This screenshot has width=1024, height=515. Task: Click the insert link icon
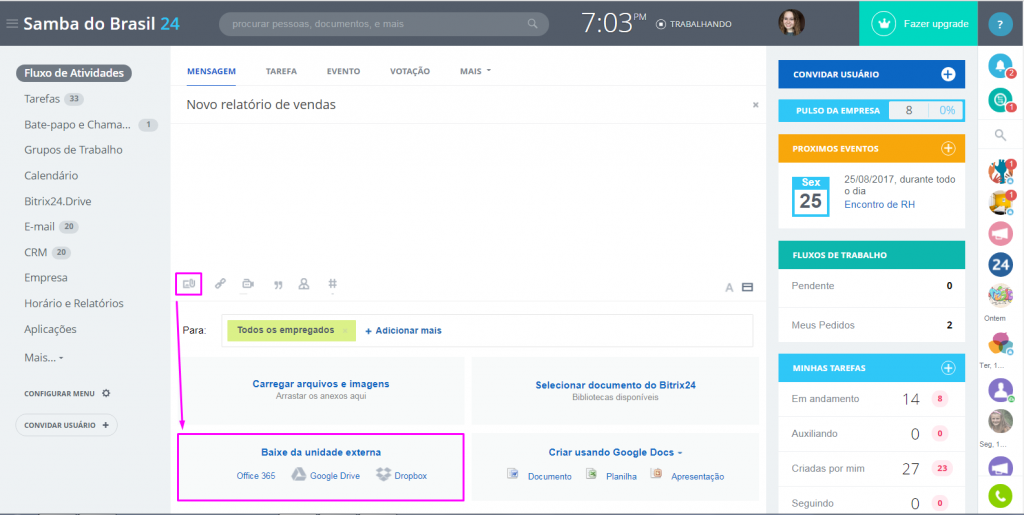pos(221,283)
